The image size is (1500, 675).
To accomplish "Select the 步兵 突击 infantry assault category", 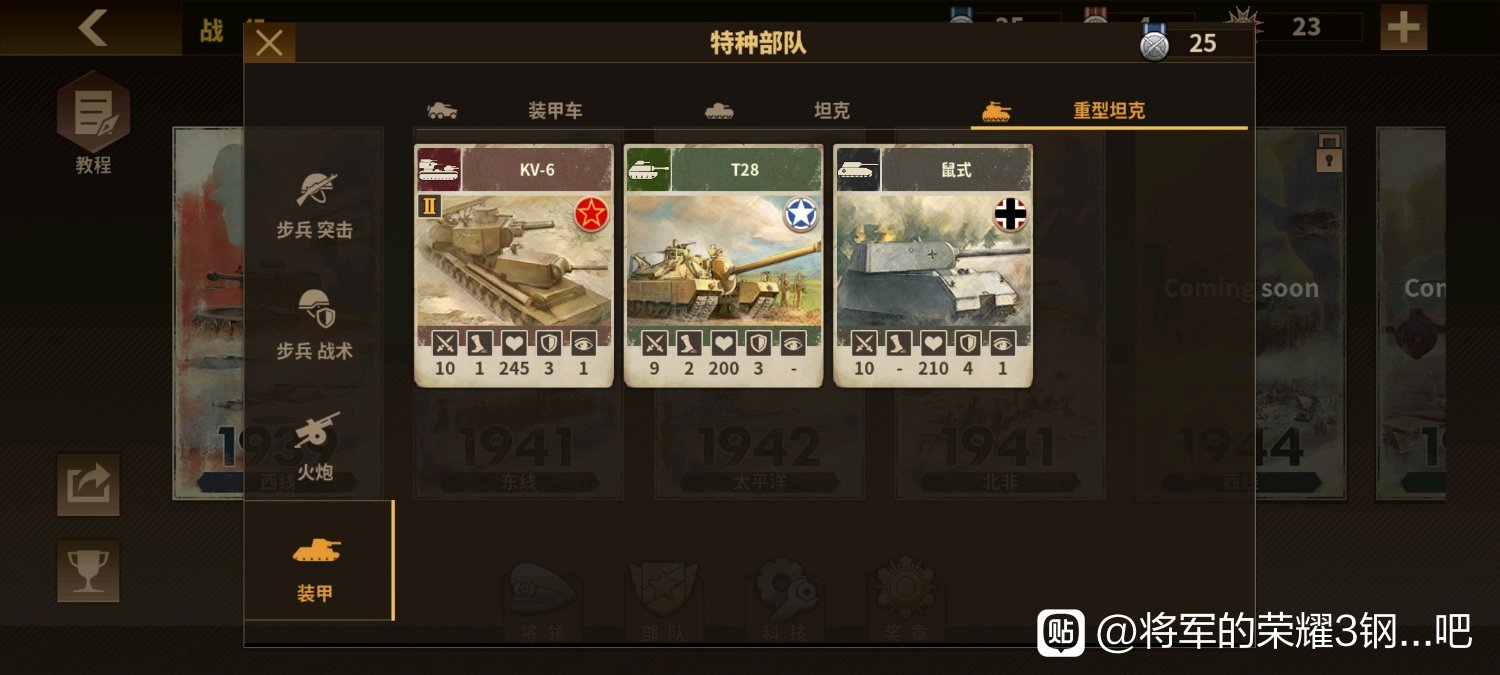I will 316,205.
